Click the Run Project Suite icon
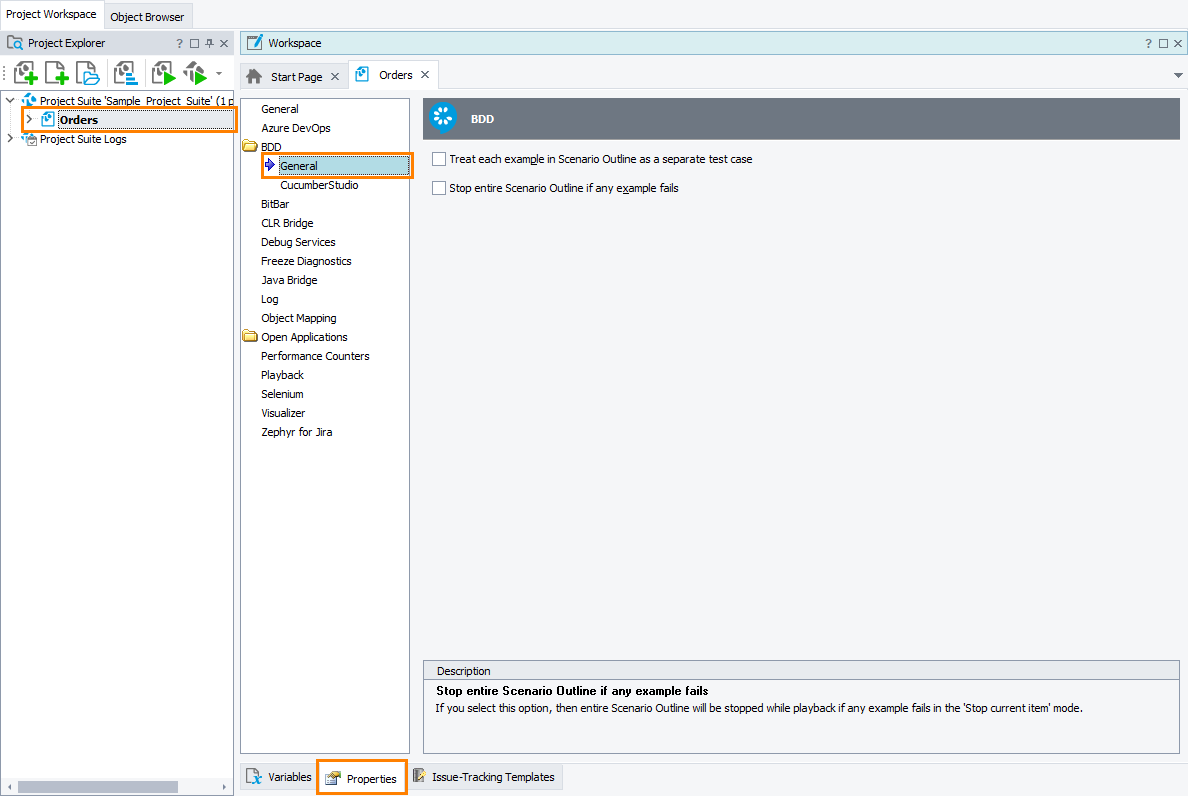This screenshot has height=796, width=1188. (x=194, y=72)
